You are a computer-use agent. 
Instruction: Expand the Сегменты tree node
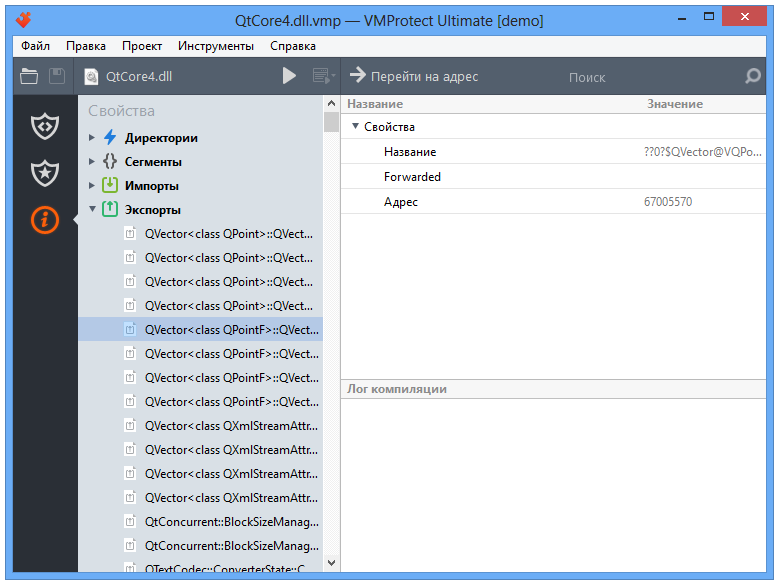[x=91, y=161]
